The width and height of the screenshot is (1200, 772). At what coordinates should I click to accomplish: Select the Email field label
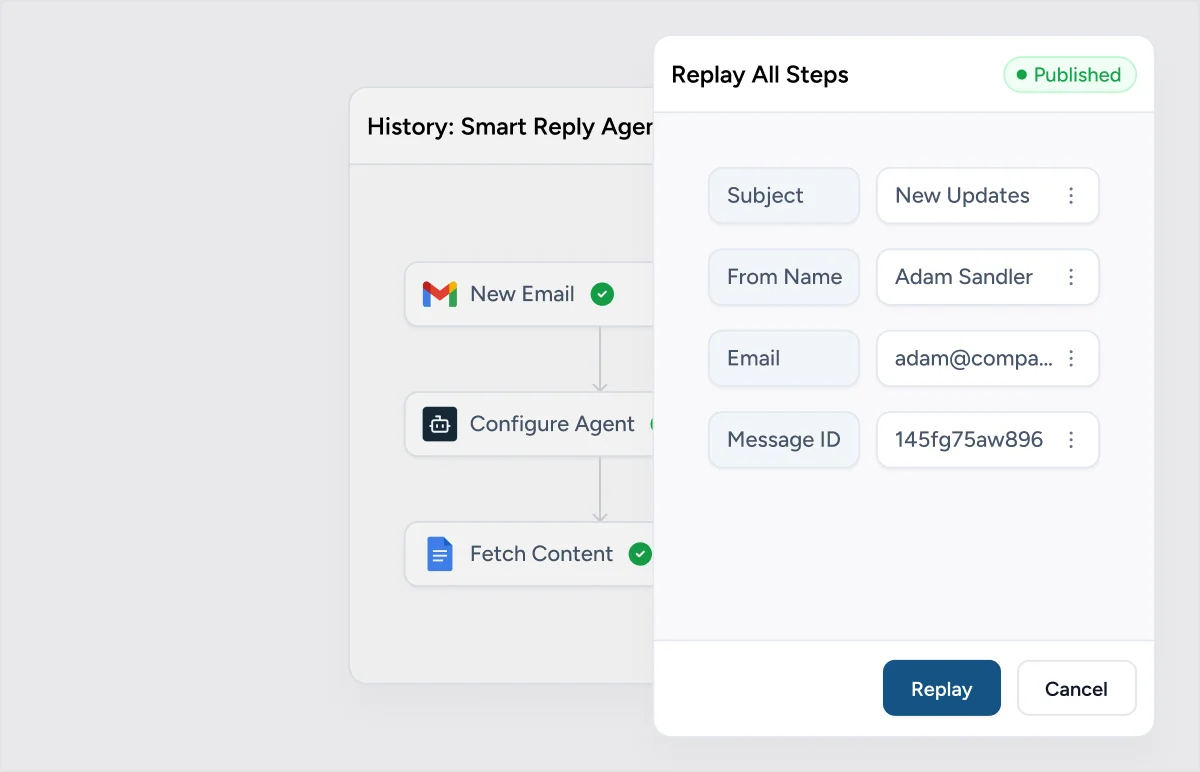[783, 358]
